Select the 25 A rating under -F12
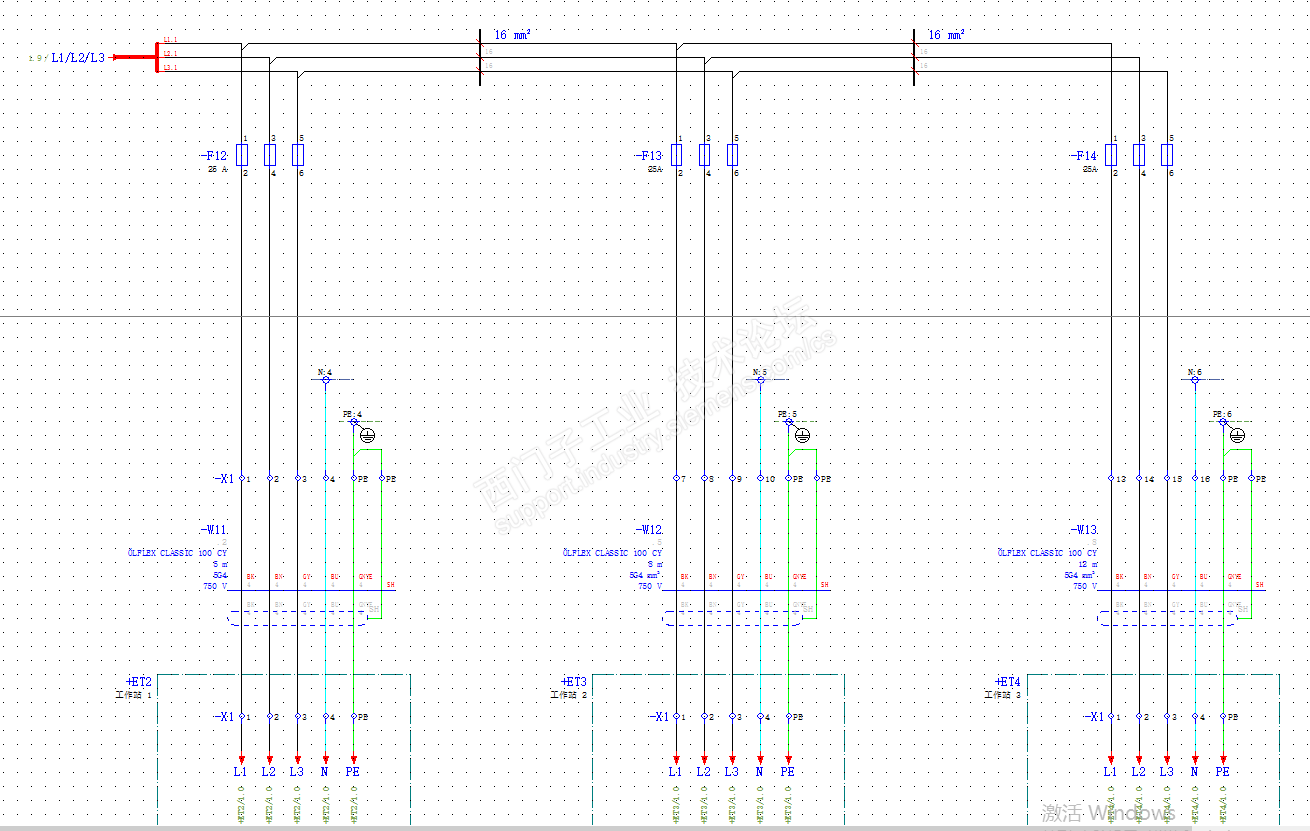Screen dimensions: 1310x831 tap(217, 170)
